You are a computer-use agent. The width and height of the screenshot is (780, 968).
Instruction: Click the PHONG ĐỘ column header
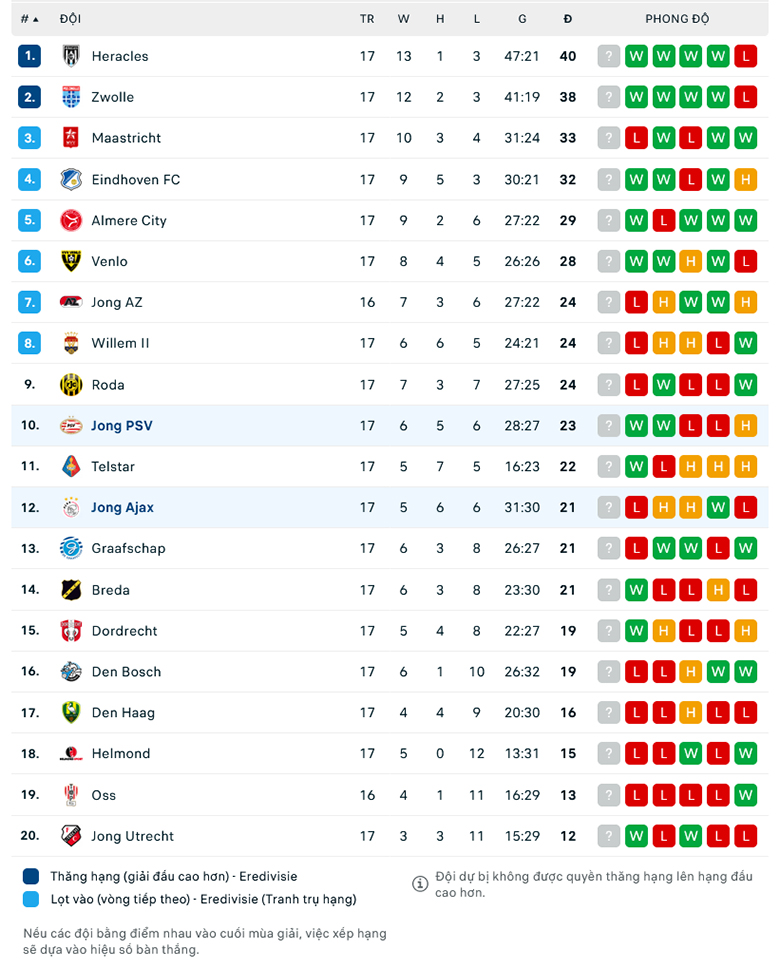coord(677,19)
